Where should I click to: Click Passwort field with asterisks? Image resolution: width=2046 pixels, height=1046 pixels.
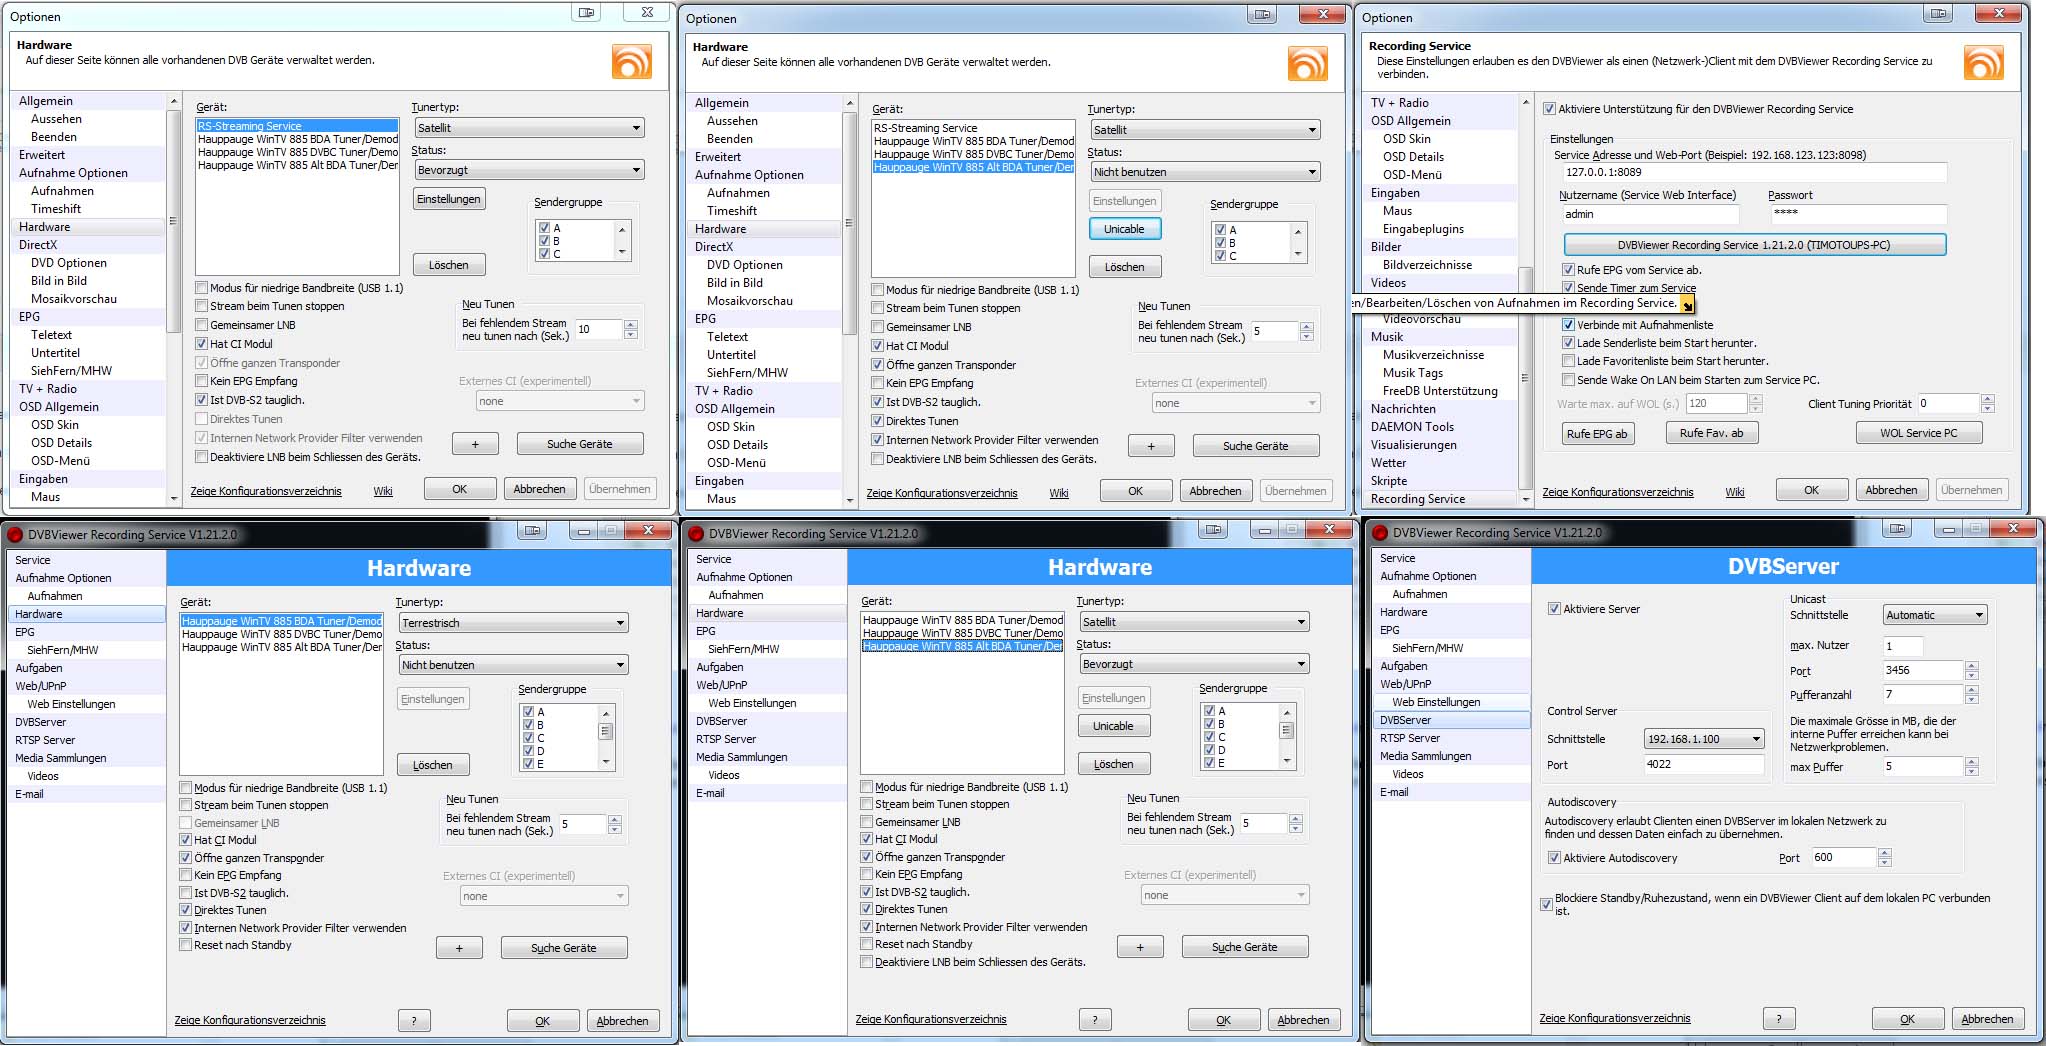1857,213
